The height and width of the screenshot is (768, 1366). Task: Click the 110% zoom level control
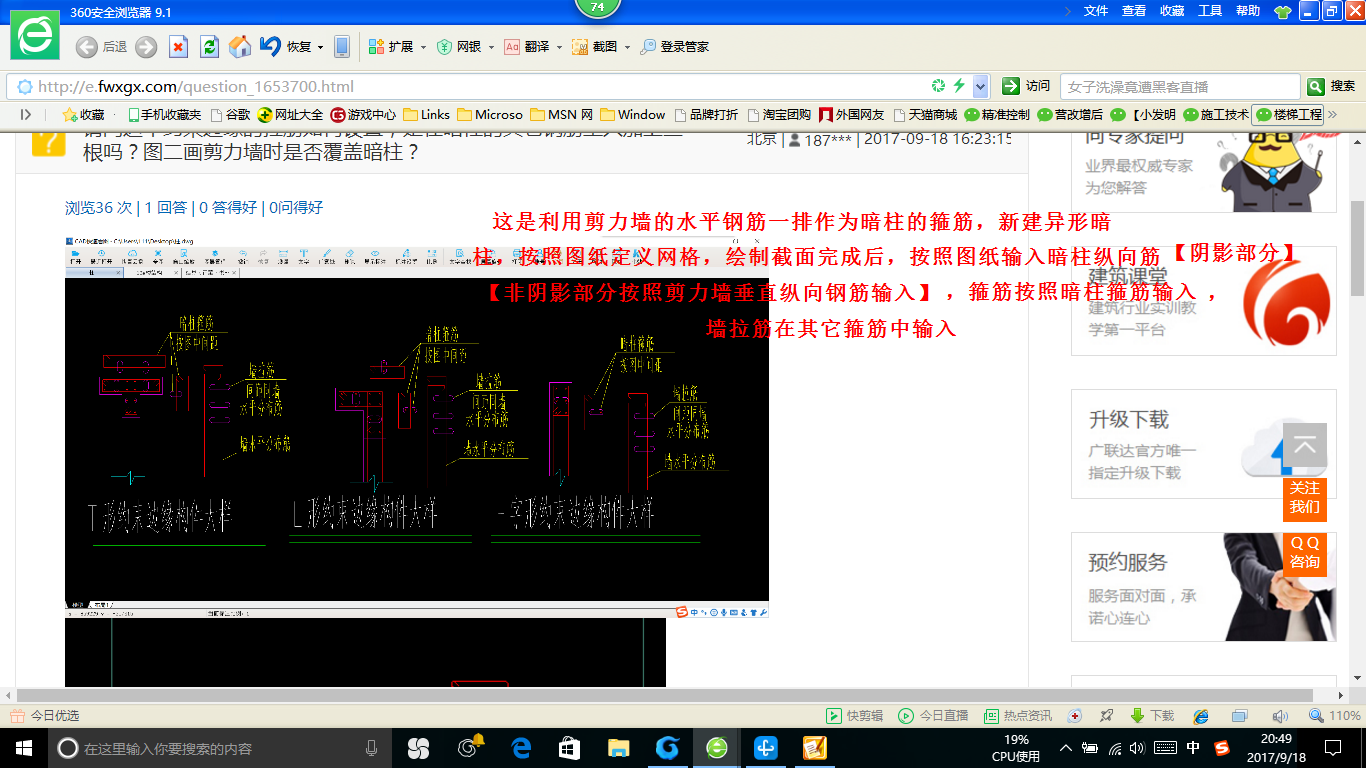(x=1335, y=716)
